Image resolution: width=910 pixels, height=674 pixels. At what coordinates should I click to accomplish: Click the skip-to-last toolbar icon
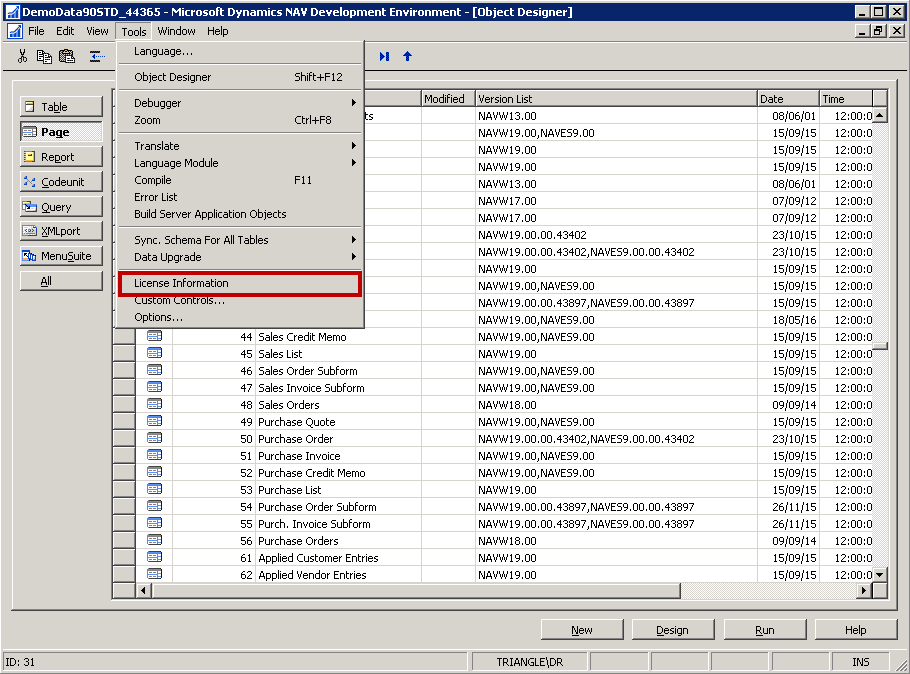point(384,57)
